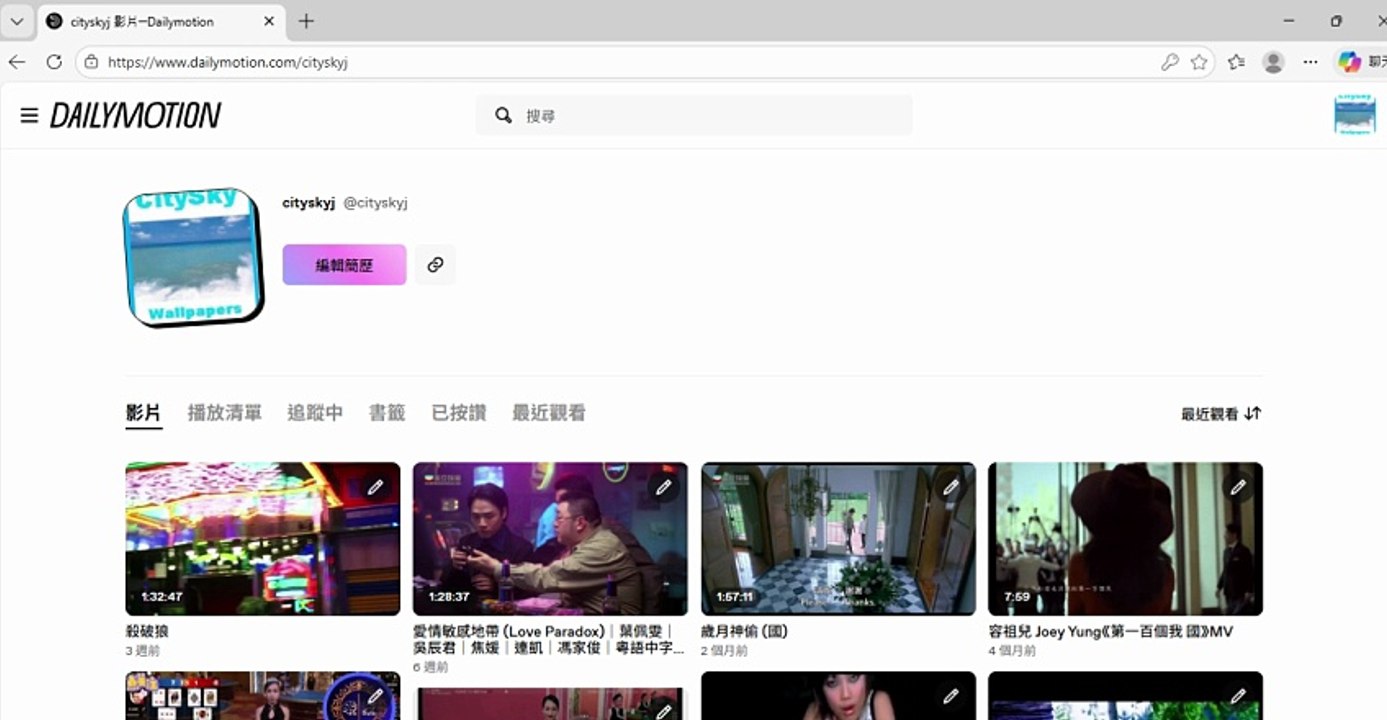Click the cityskyj channel name
Screen dimensions: 1387x720
point(308,203)
